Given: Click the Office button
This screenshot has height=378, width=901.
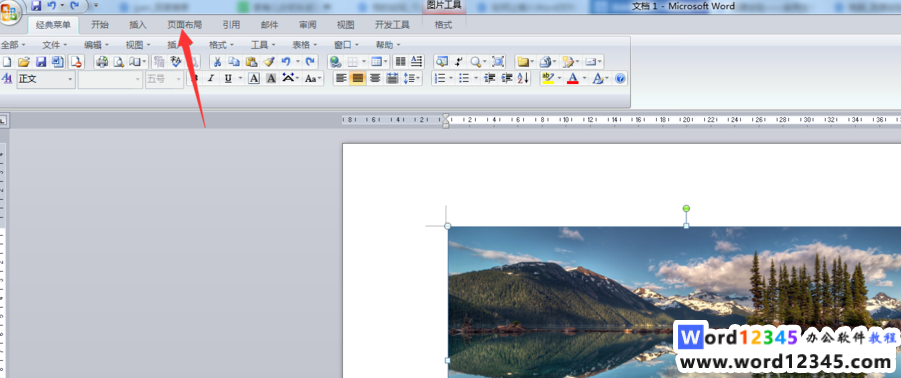Looking at the screenshot, I should click(x=9, y=13).
